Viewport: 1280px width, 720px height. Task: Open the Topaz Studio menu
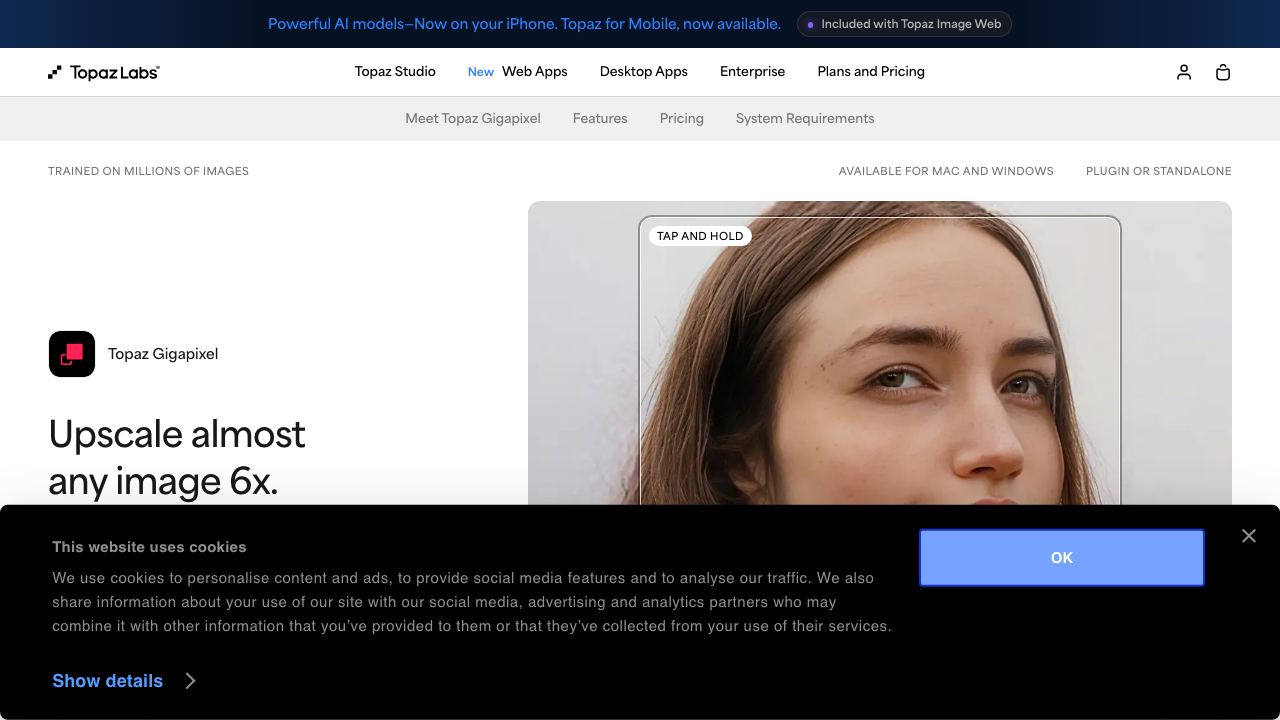(395, 72)
